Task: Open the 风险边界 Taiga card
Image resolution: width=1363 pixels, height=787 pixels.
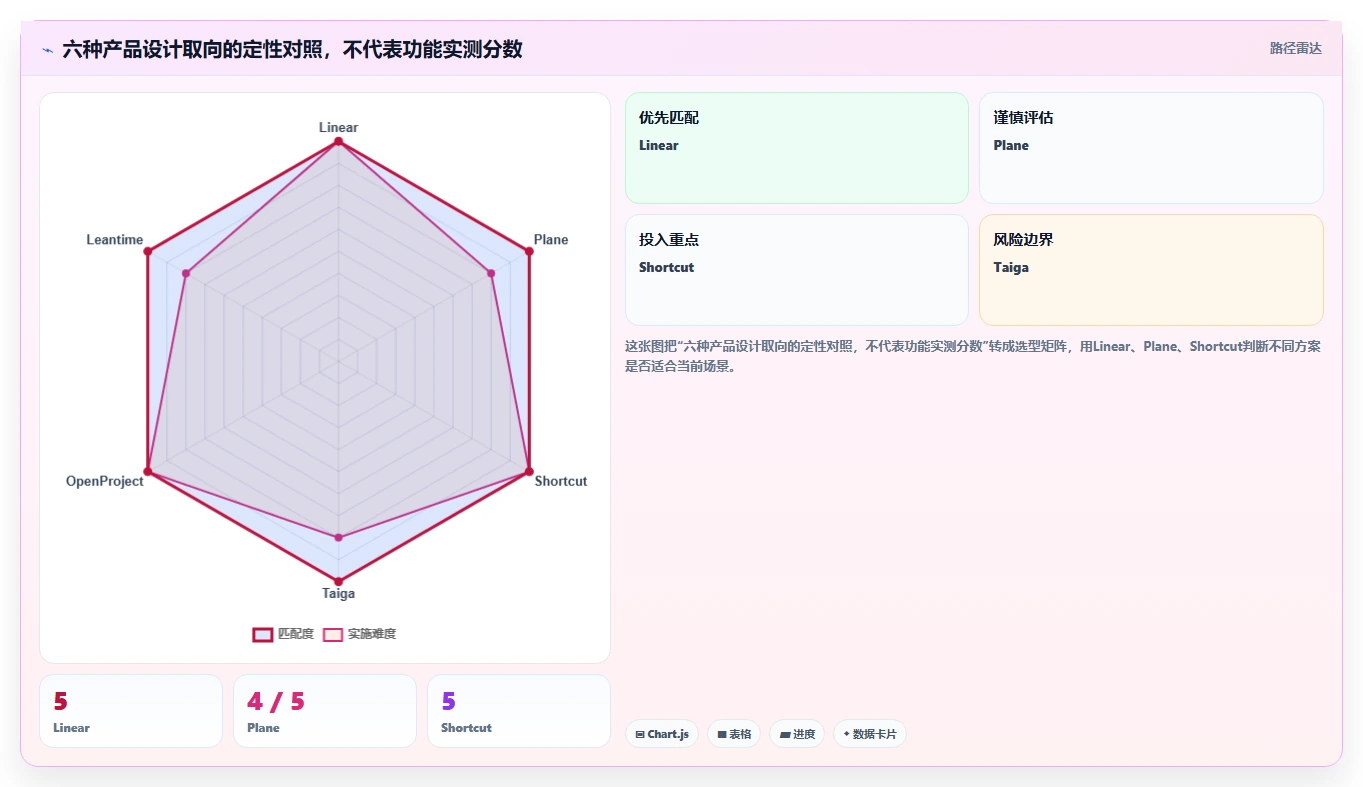Action: click(1151, 270)
